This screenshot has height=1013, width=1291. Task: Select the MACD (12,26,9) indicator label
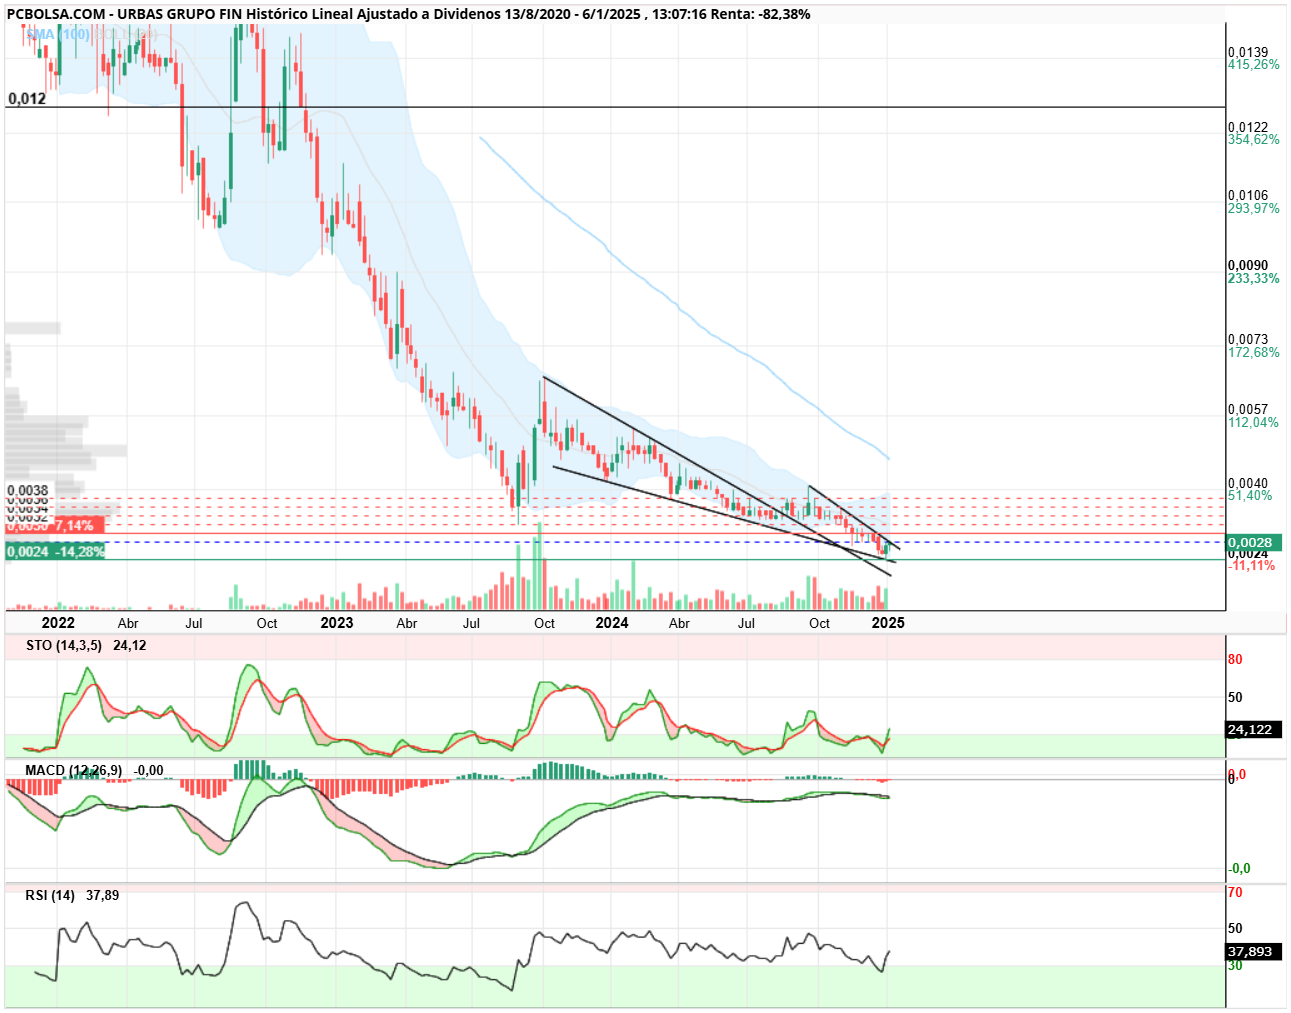(x=74, y=770)
